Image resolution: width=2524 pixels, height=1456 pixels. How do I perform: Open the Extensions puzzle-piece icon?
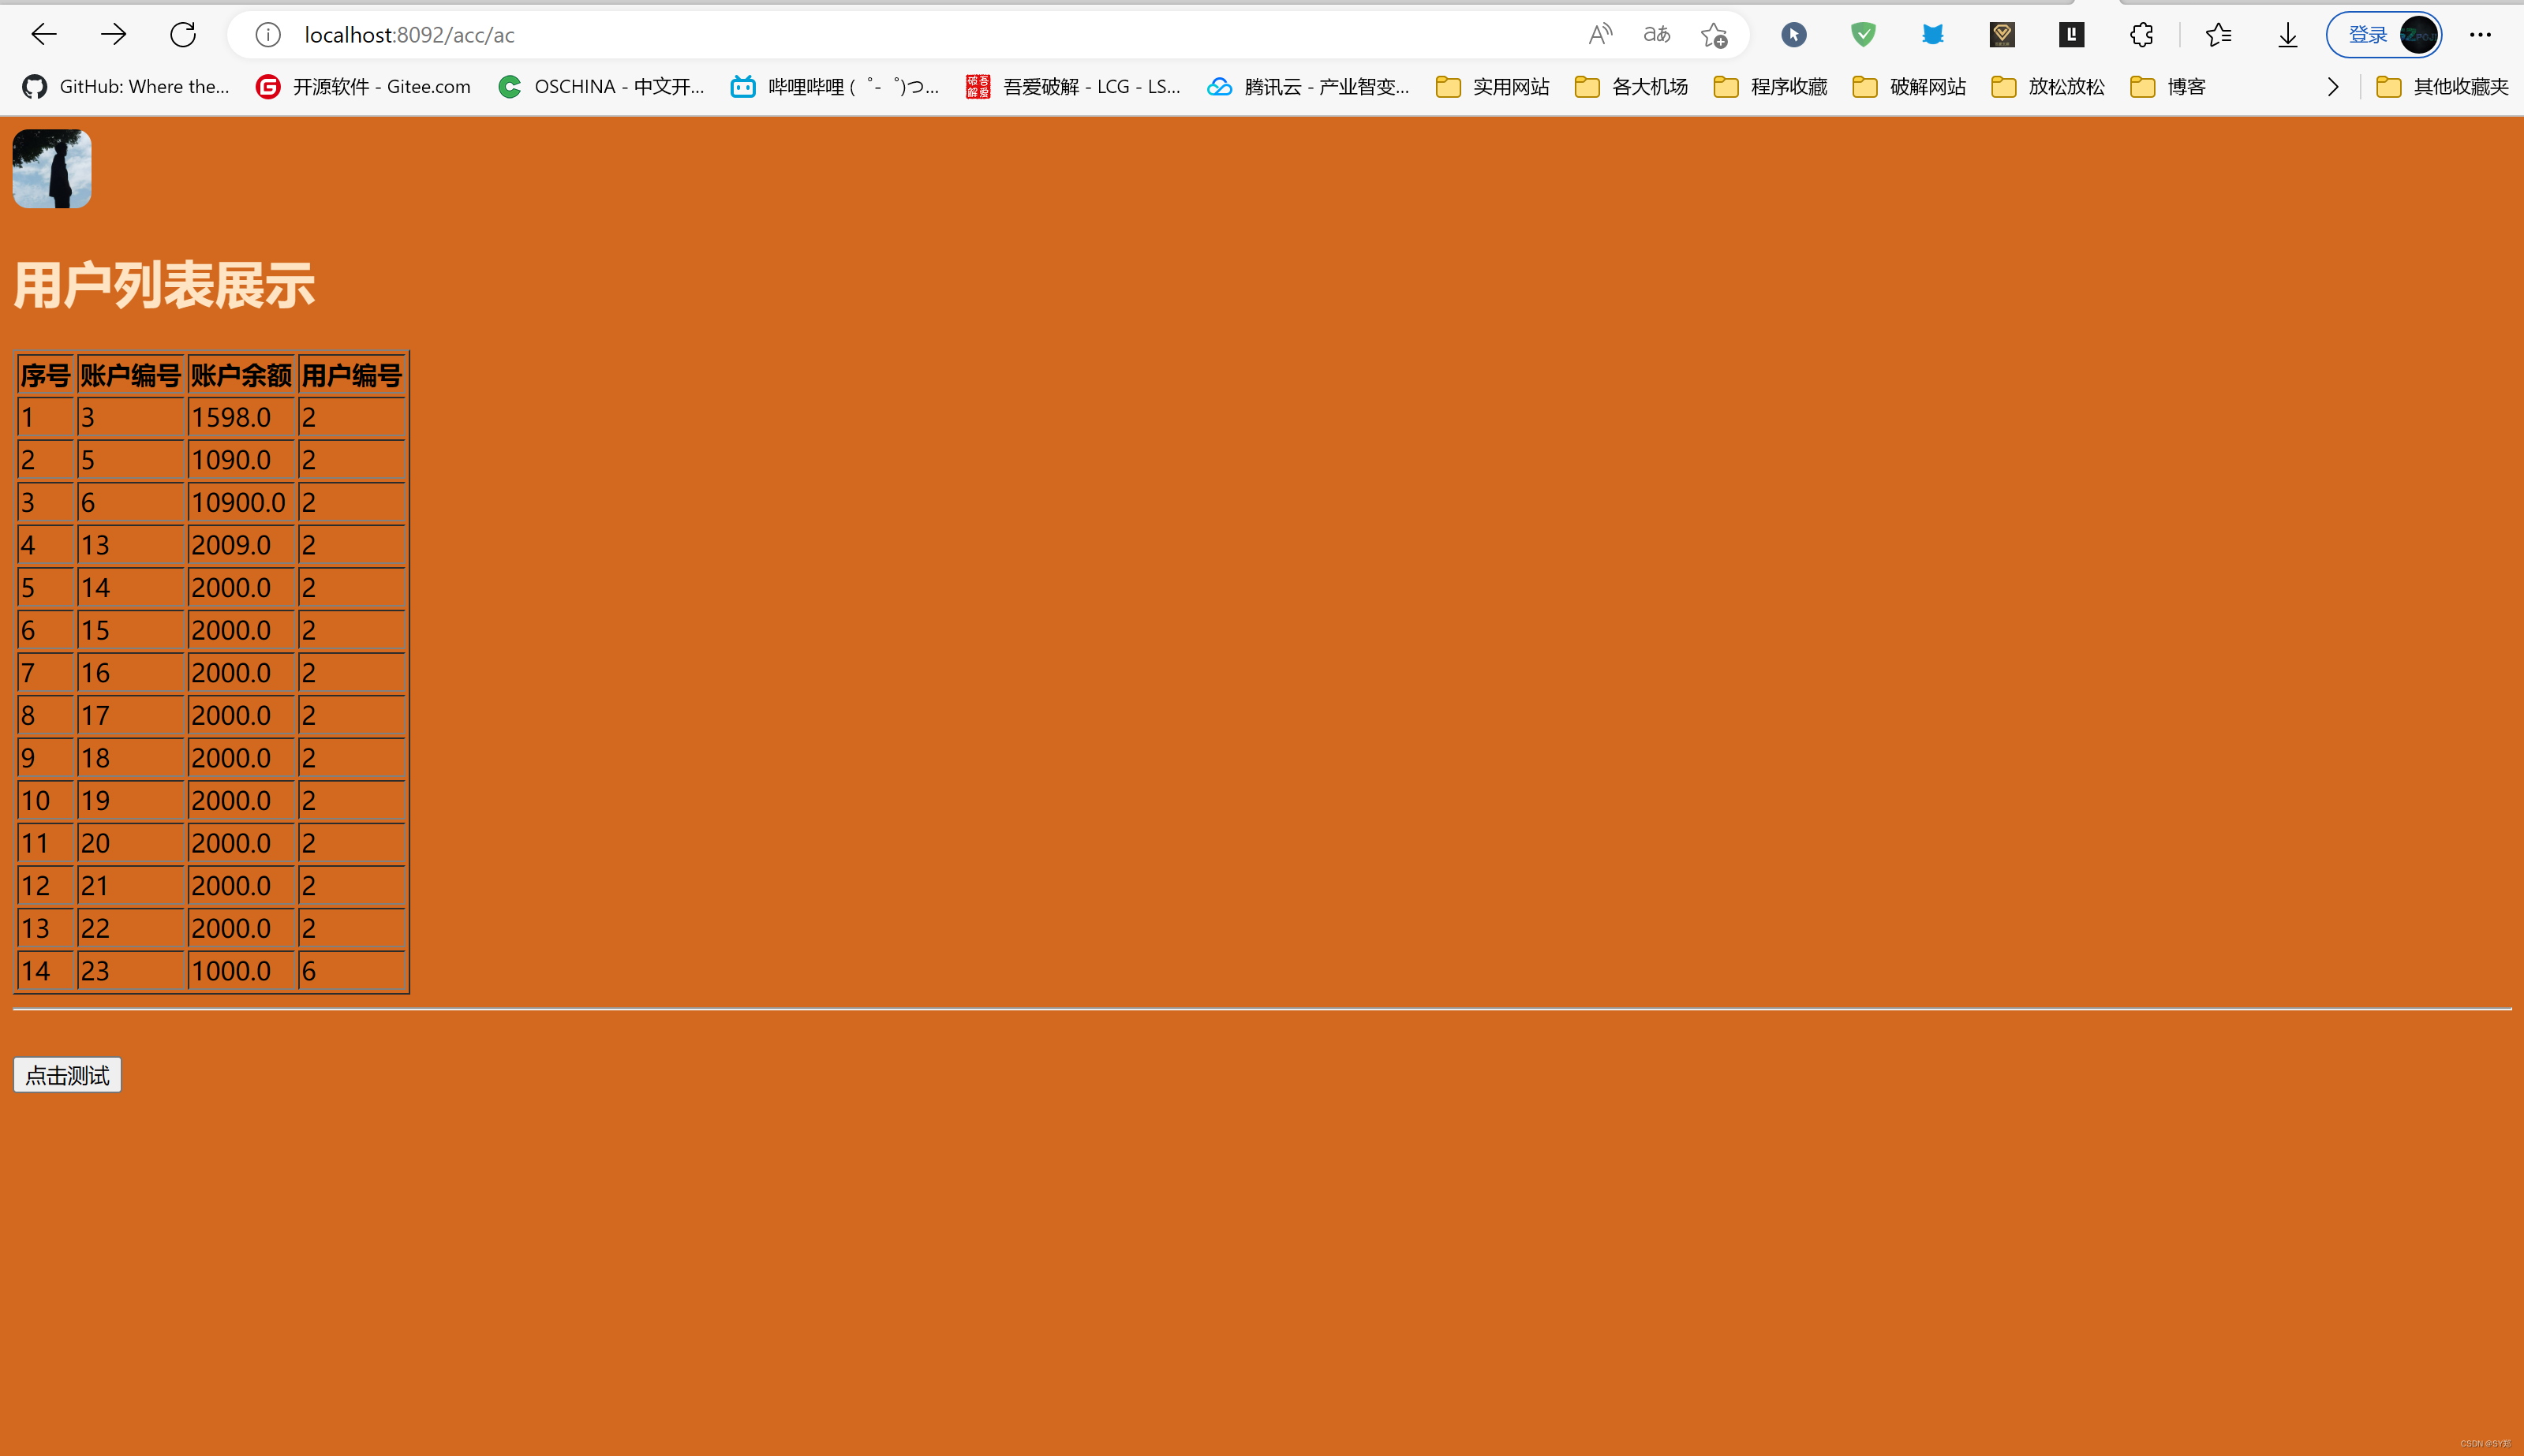pos(2141,34)
